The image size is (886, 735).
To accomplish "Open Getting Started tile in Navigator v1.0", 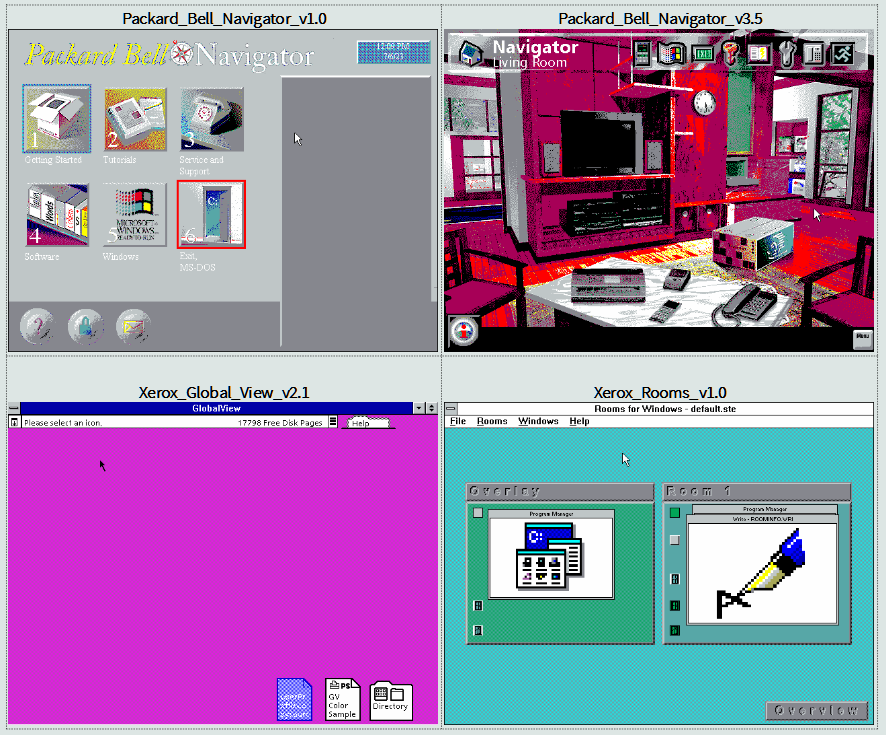I will [x=57, y=119].
